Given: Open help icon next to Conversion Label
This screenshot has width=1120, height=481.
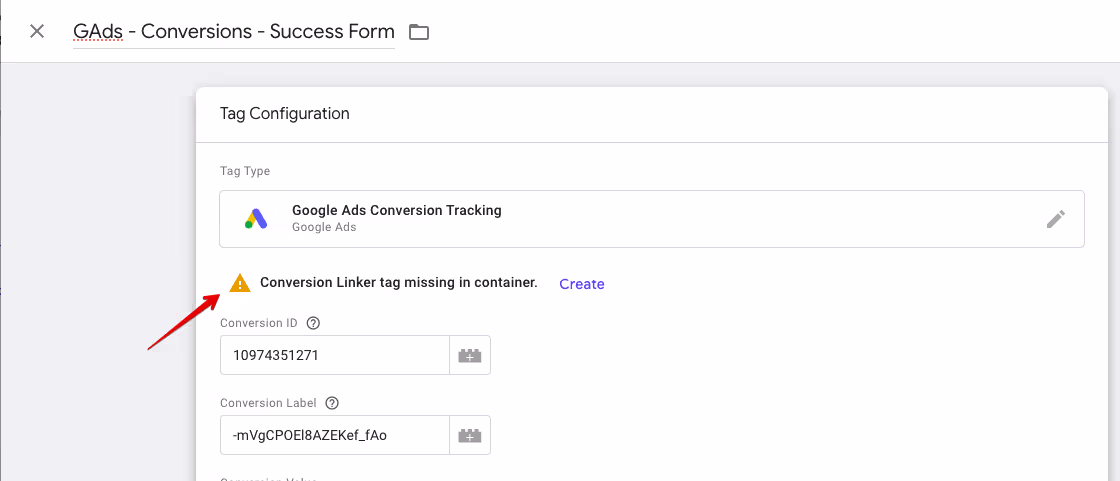Looking at the screenshot, I should click(331, 403).
